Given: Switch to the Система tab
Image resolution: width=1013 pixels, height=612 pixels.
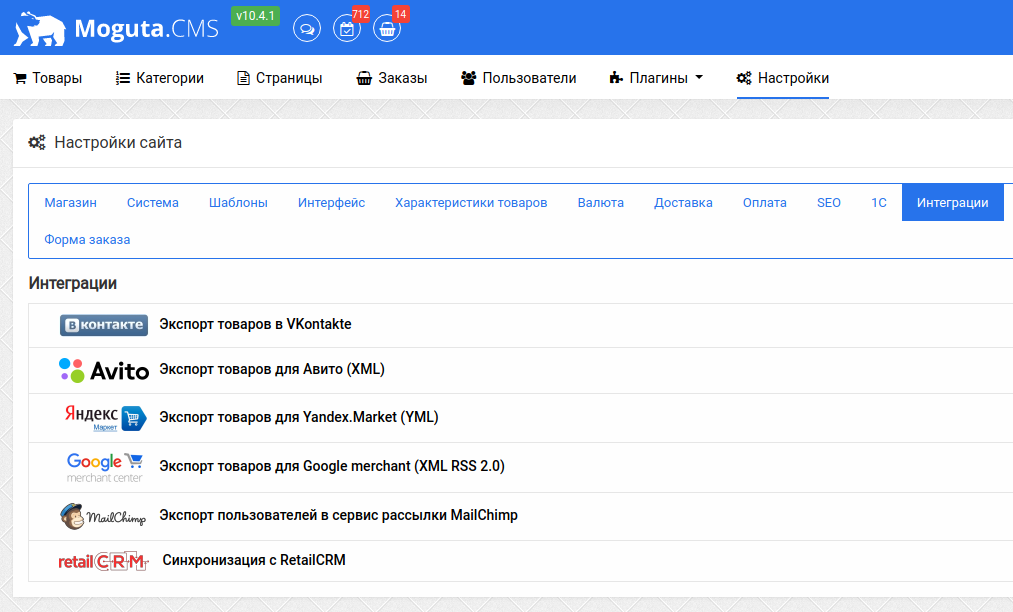Looking at the screenshot, I should 152,203.
